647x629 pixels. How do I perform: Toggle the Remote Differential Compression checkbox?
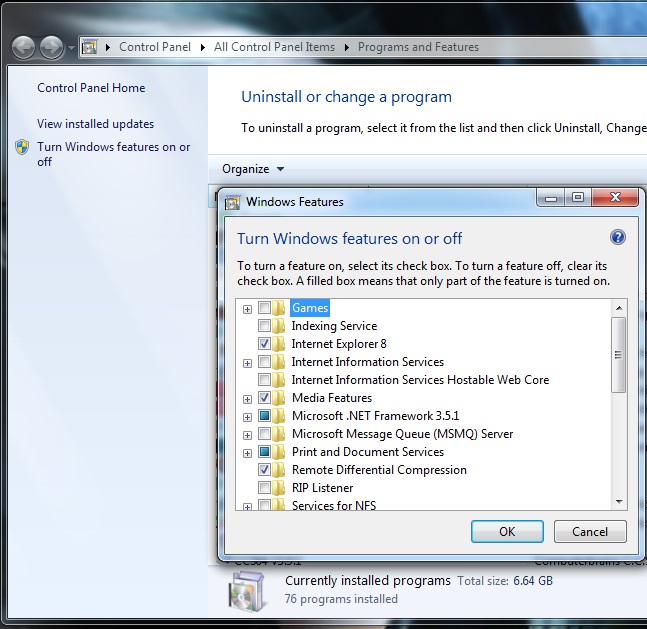[x=264, y=470]
